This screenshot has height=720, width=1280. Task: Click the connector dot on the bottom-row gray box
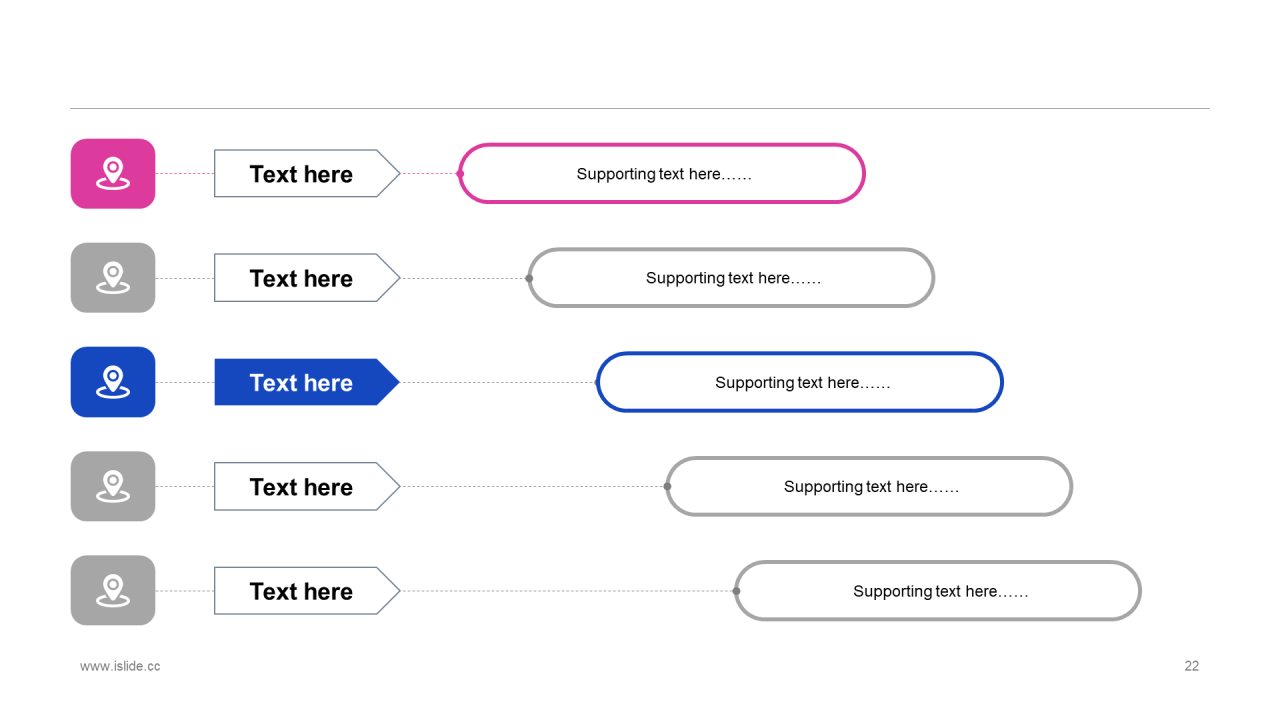736,590
